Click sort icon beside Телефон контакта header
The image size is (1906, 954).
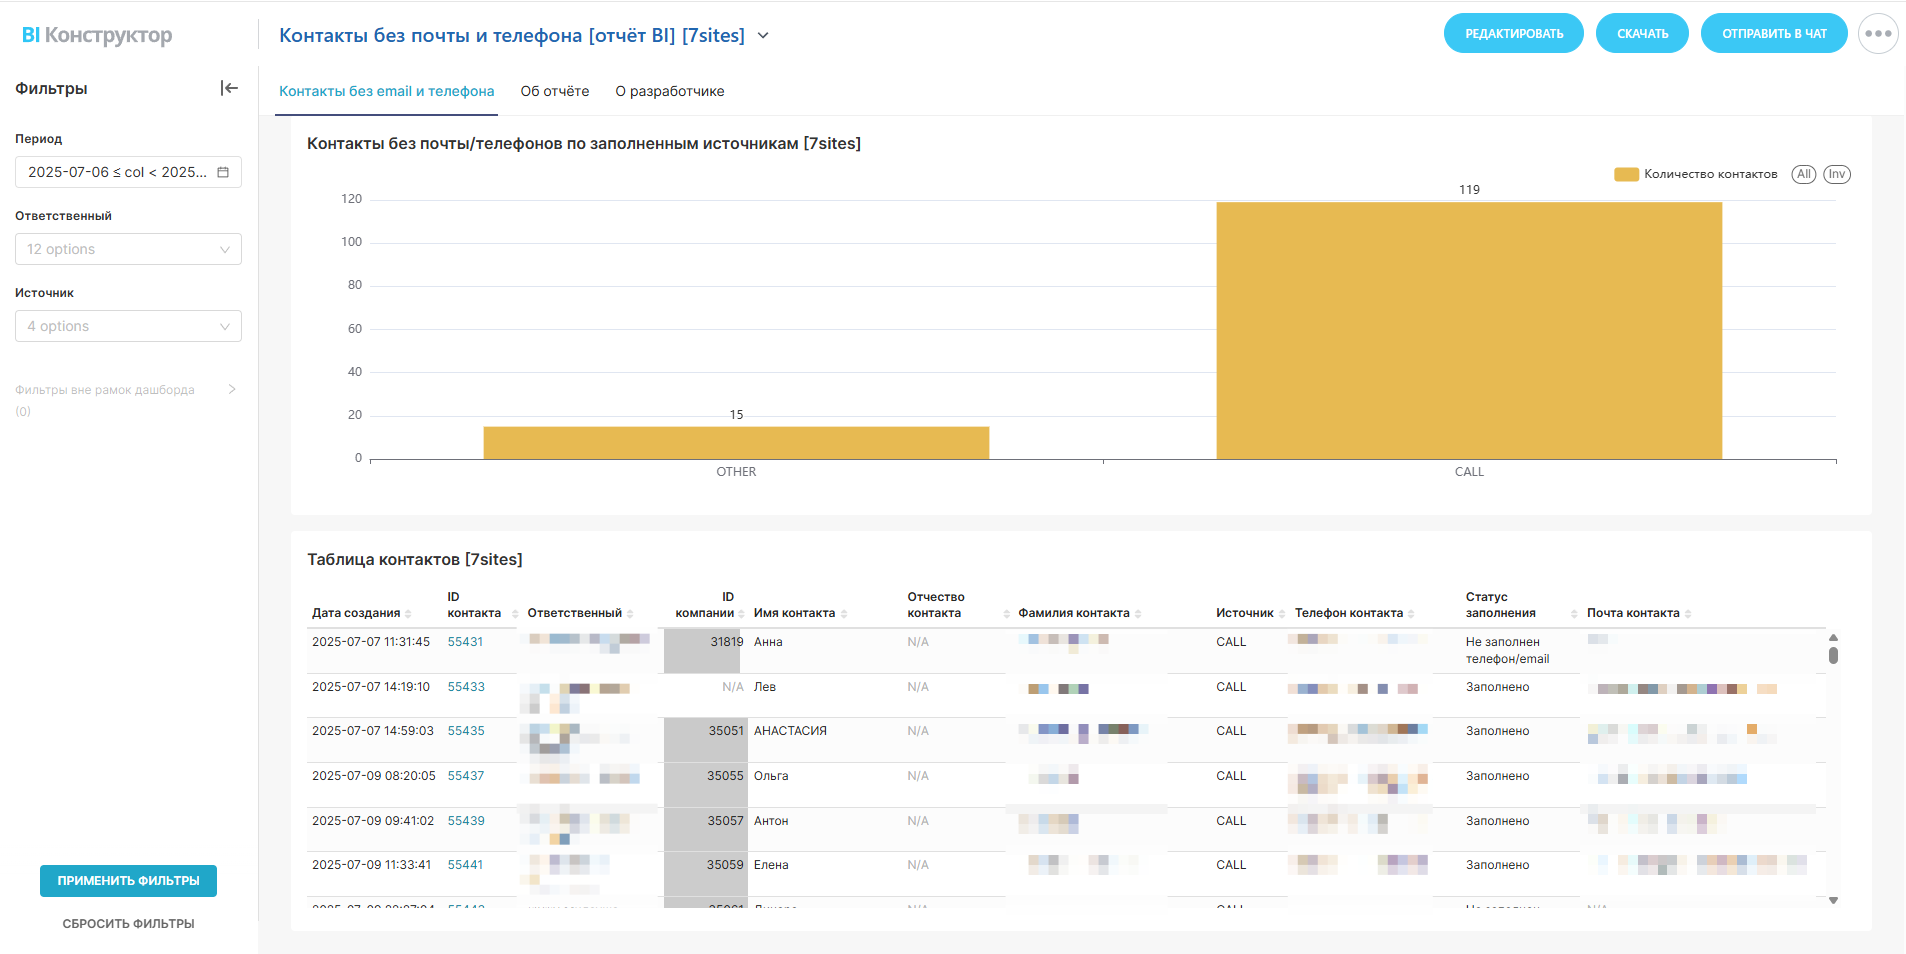[x=1411, y=614]
